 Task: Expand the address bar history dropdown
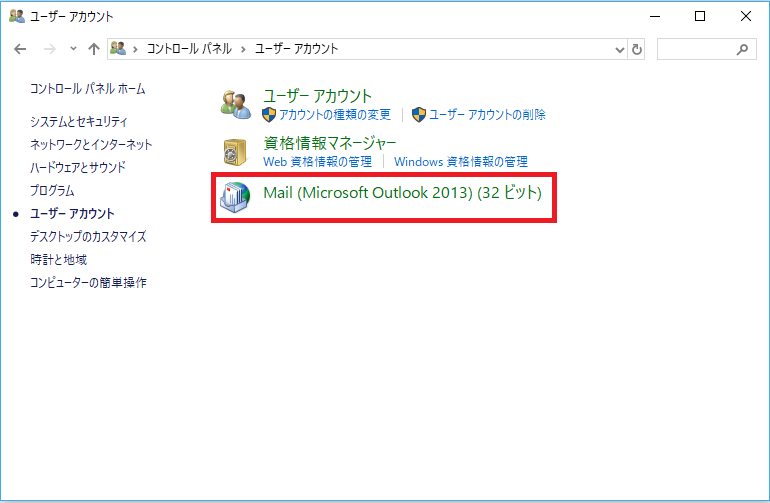(620, 50)
